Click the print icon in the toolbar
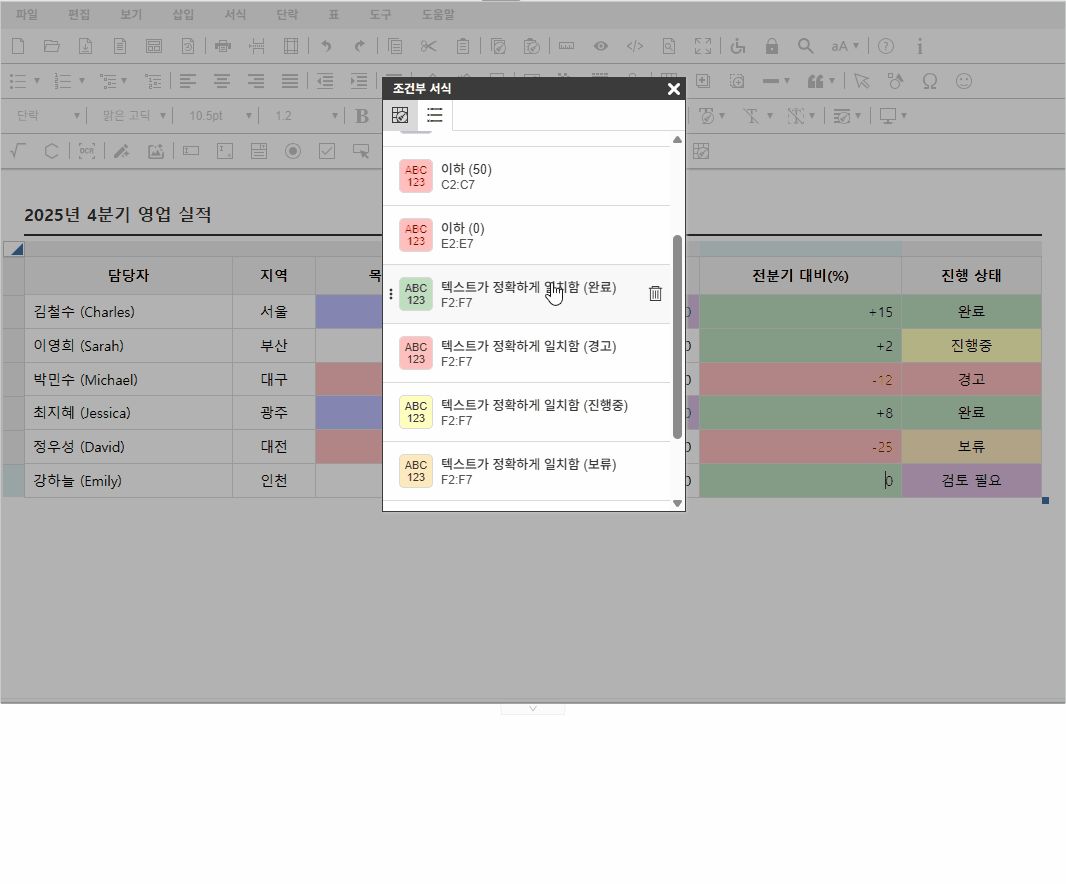This screenshot has height=884, width=1066. pos(223,46)
